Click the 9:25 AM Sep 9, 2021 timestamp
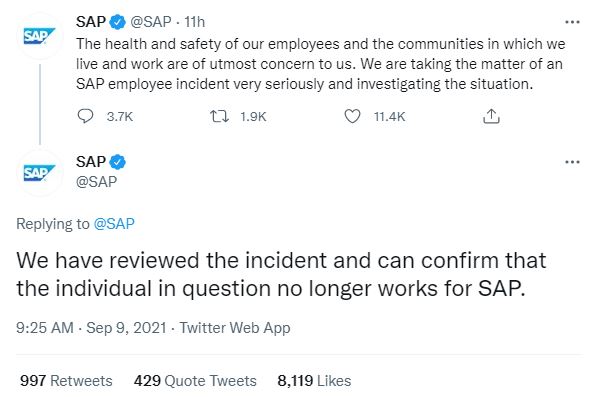Viewport: 598px width, 397px height. [x=91, y=328]
